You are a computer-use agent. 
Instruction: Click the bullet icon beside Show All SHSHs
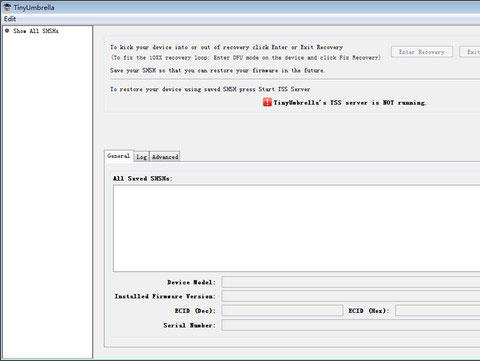click(x=7, y=31)
